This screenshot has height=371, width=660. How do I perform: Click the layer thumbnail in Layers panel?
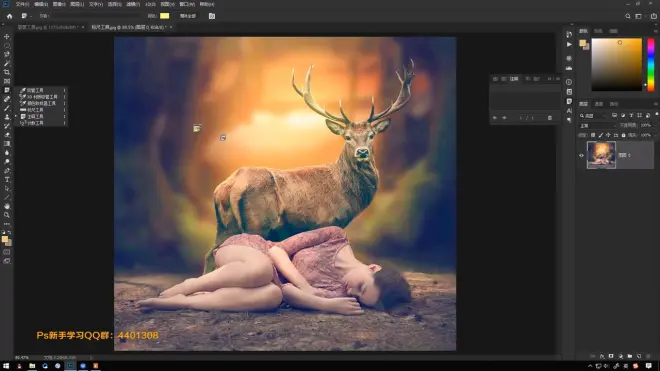click(x=601, y=155)
